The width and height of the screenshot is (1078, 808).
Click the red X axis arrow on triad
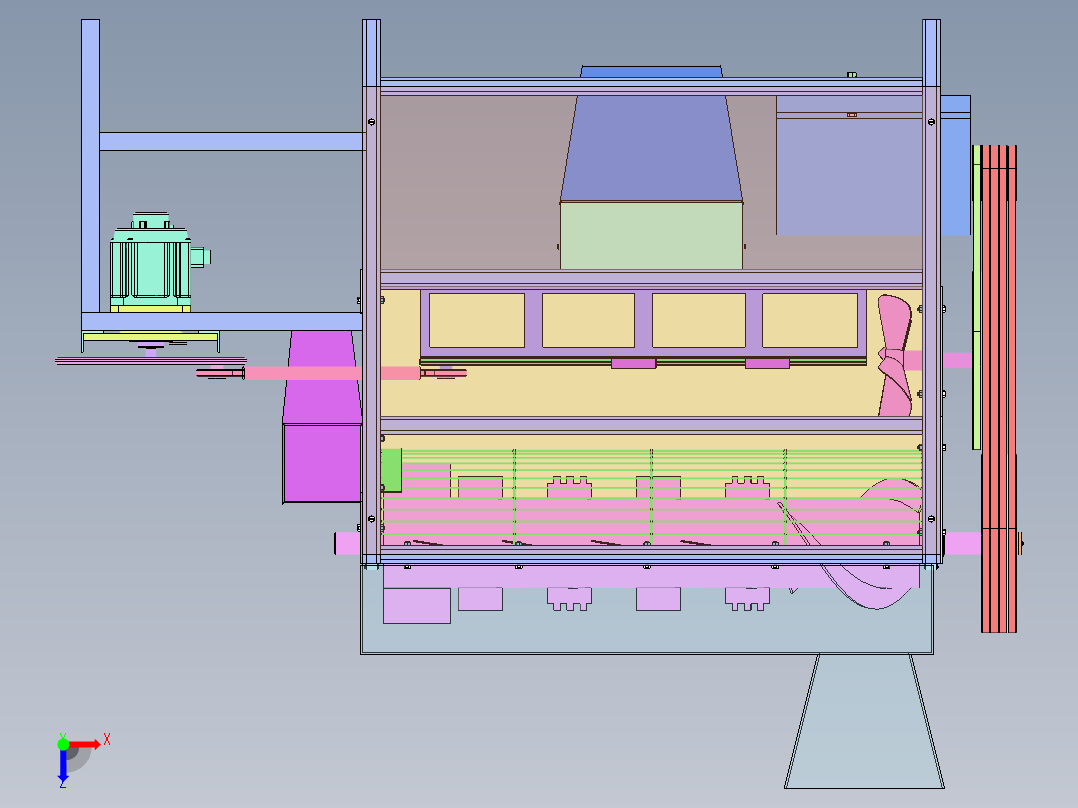point(85,745)
